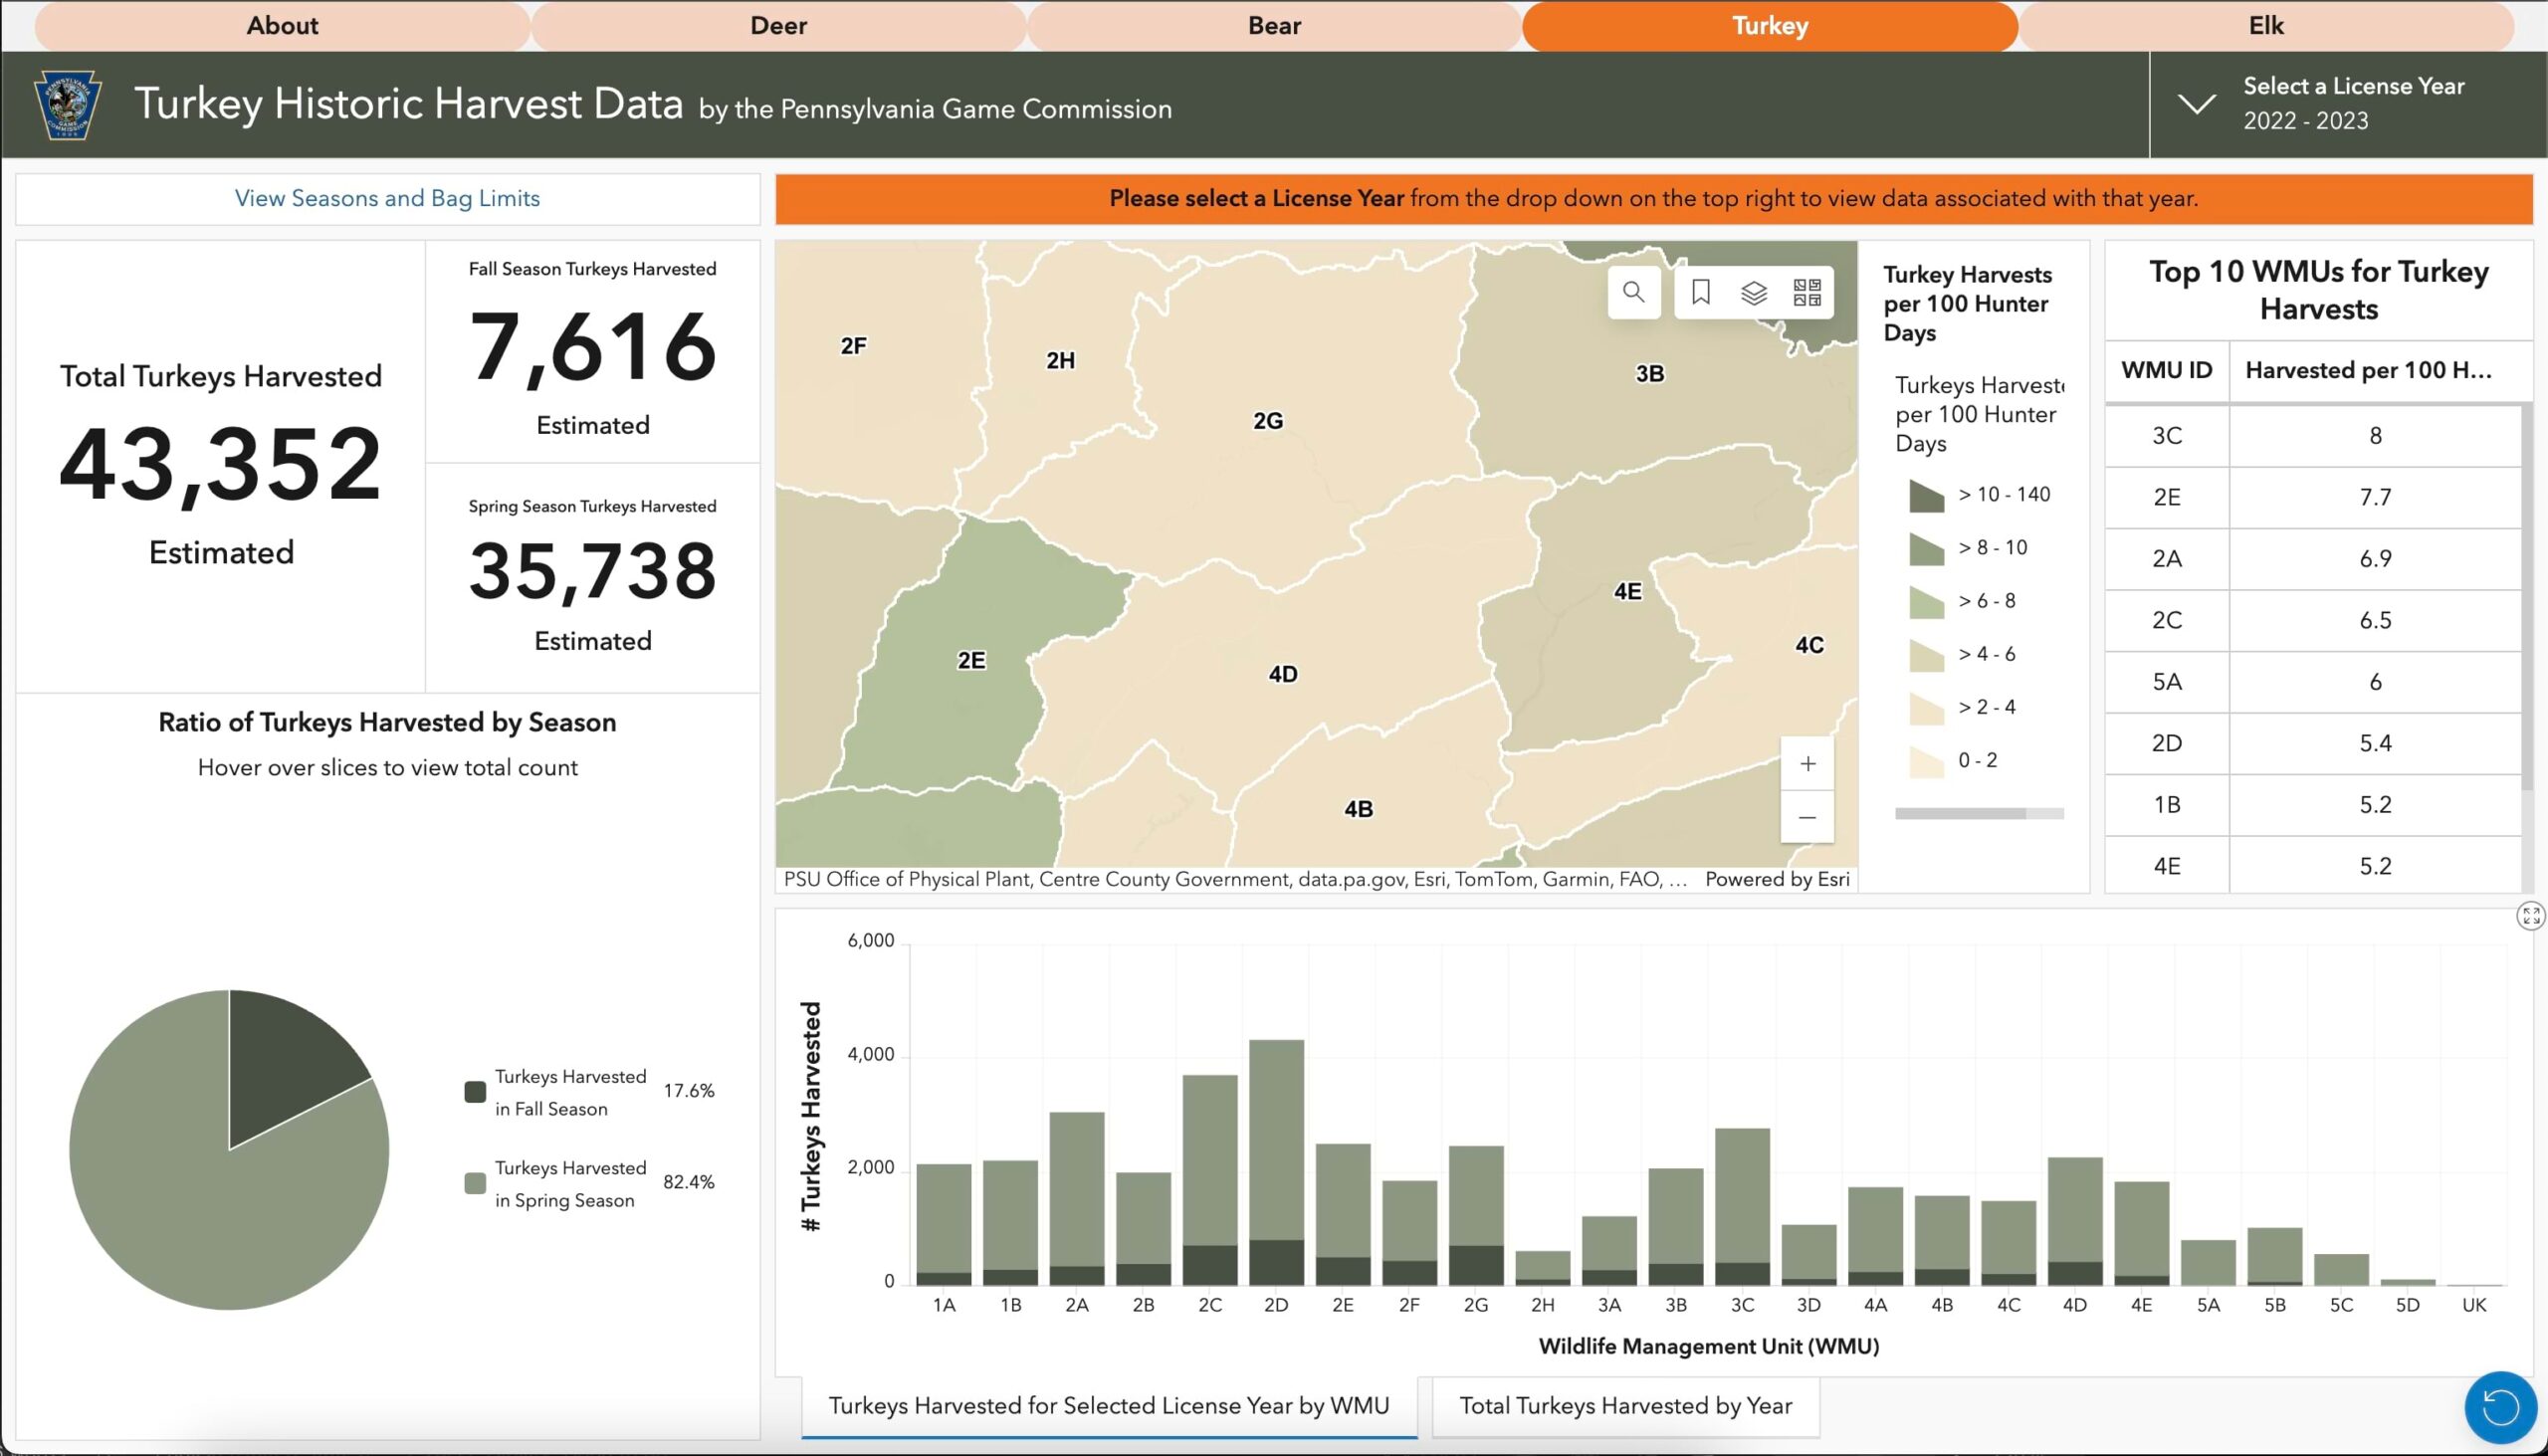Click the Pennsylvania Game Commission logo
The width and height of the screenshot is (2548, 1456).
click(68, 104)
